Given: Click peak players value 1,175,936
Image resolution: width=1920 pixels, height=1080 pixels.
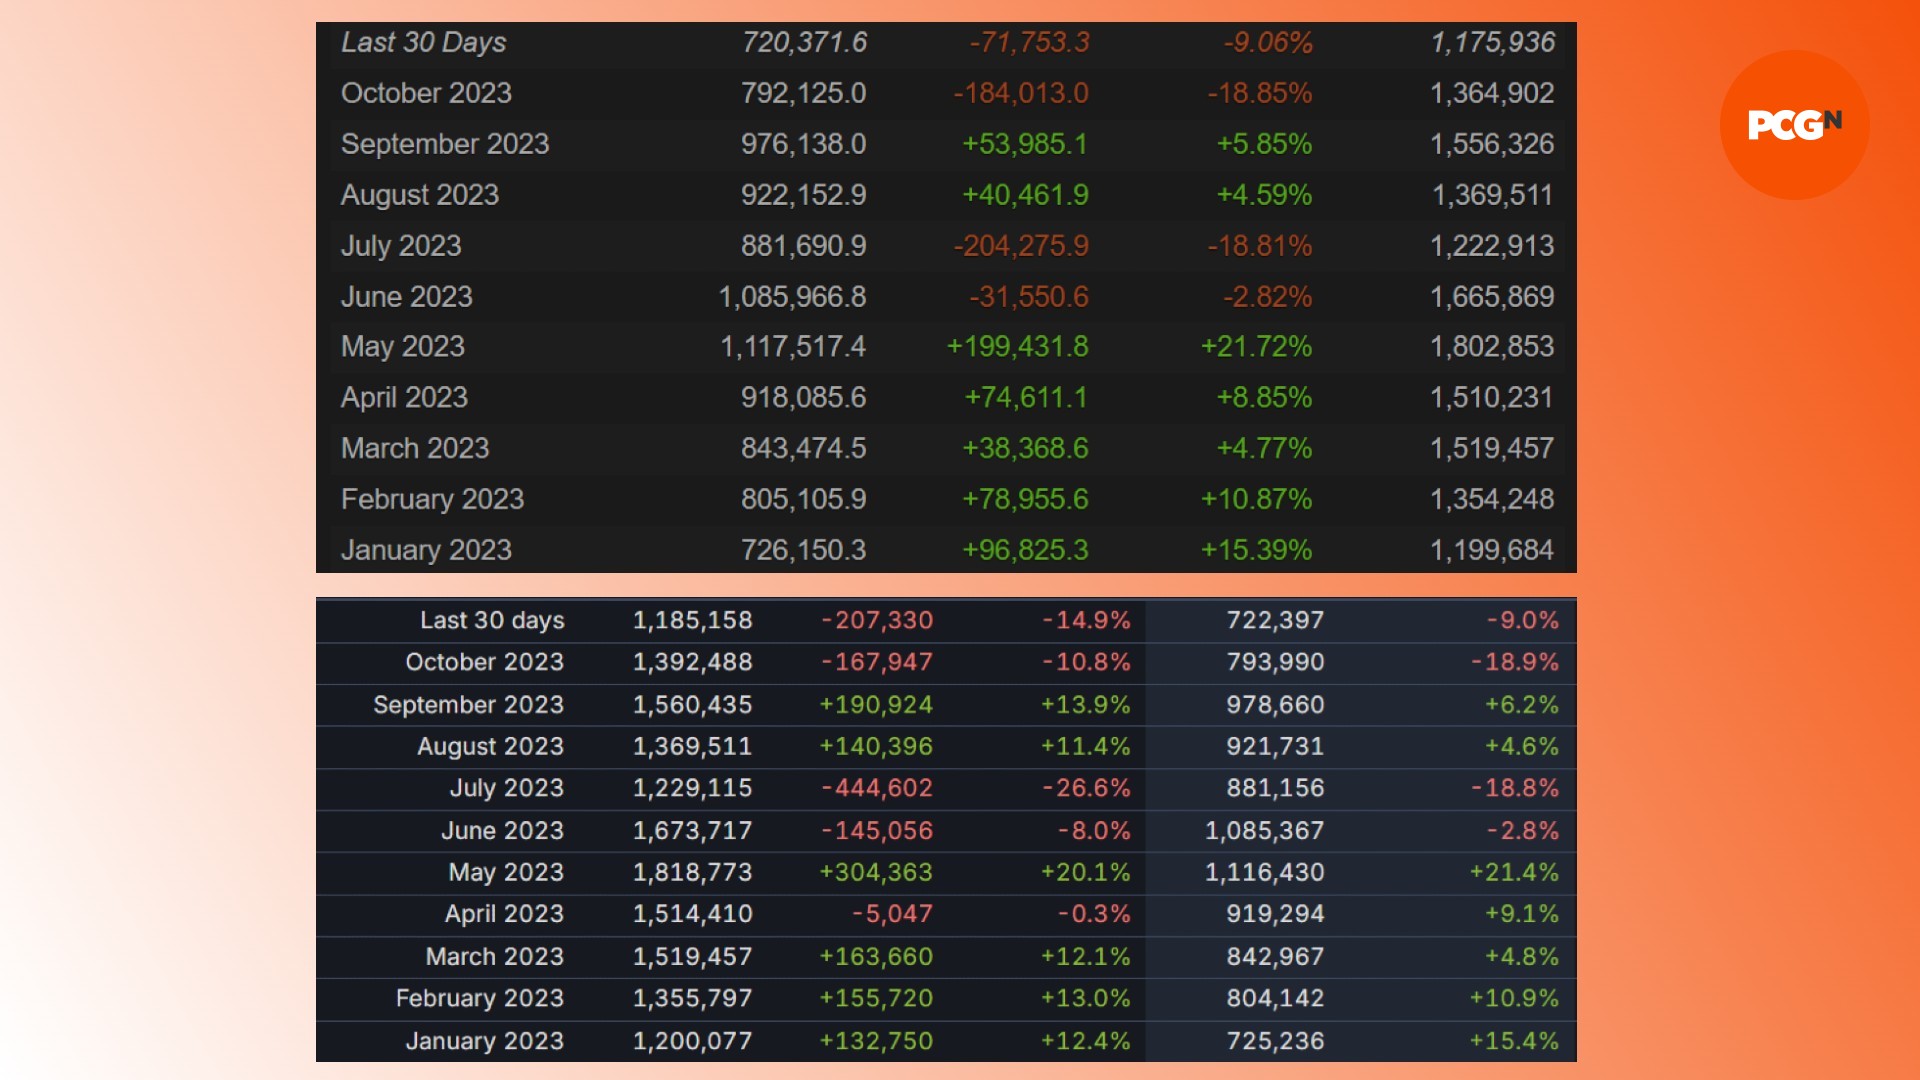Looking at the screenshot, I should coord(1492,43).
